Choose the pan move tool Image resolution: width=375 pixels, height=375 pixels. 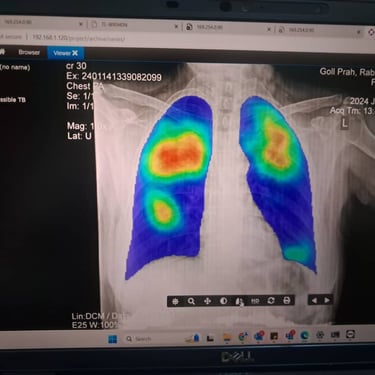tap(207, 301)
